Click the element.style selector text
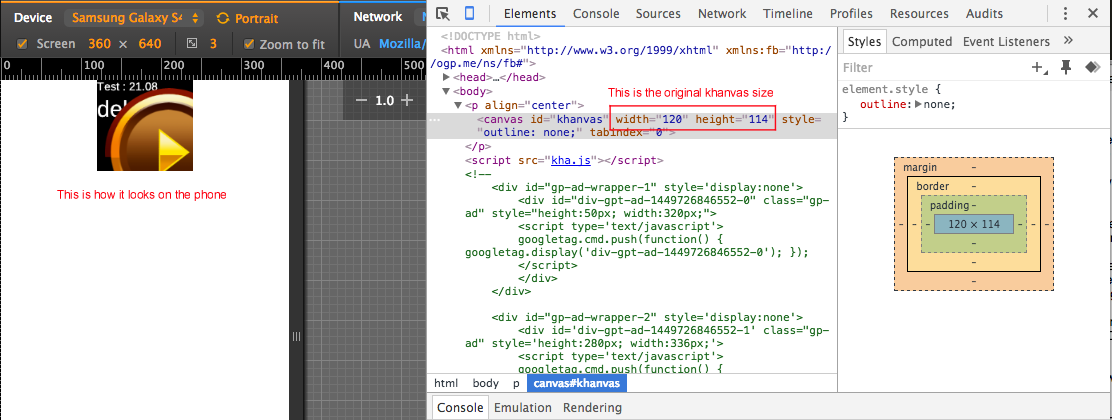Viewport: 1112px width, 420px height. click(x=886, y=90)
